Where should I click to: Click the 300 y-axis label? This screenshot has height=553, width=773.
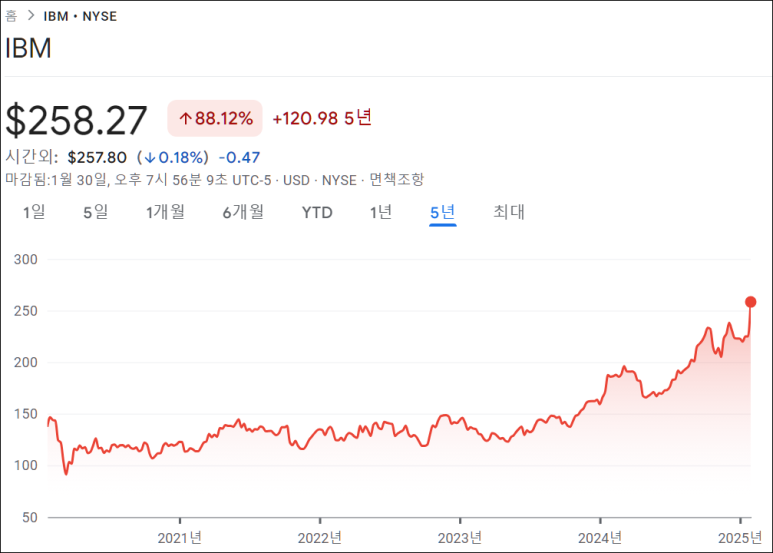click(x=26, y=259)
